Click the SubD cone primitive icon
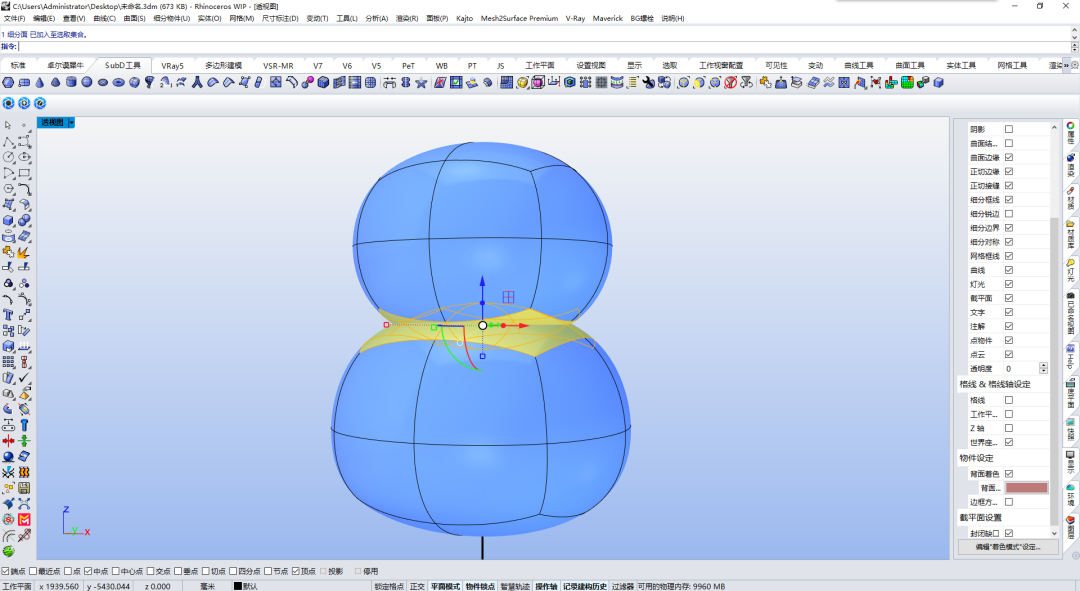 (x=39, y=82)
